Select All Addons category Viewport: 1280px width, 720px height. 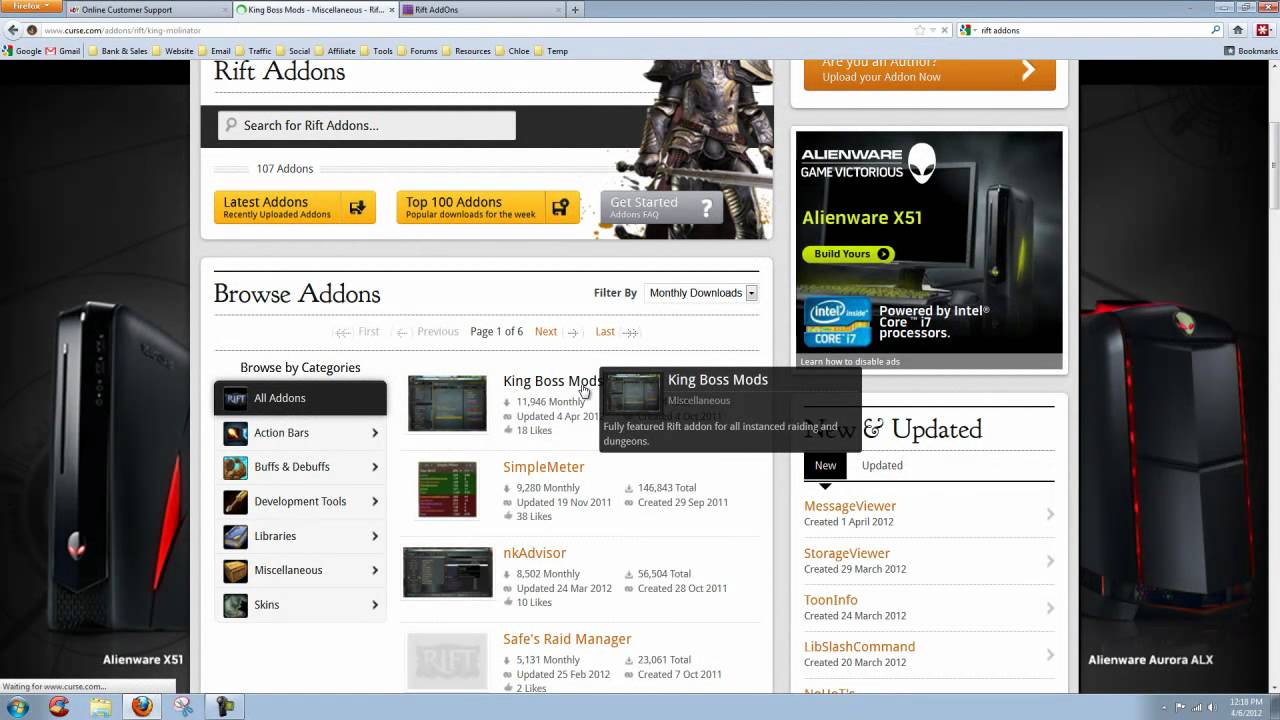[300, 398]
